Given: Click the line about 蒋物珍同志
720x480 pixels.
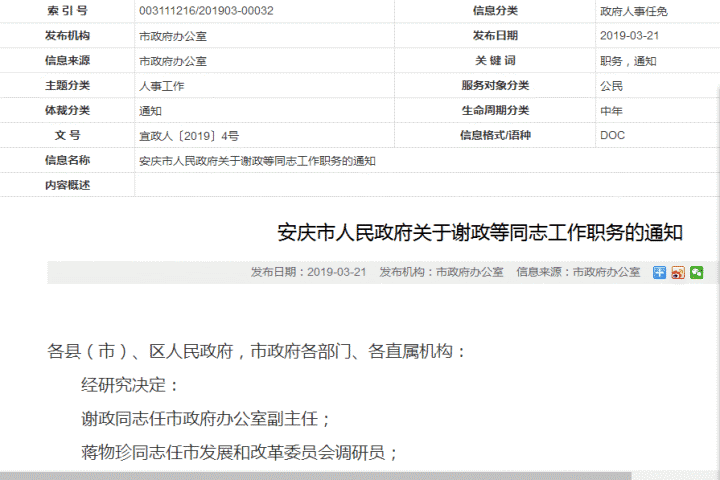Looking at the screenshot, I should [239, 452].
